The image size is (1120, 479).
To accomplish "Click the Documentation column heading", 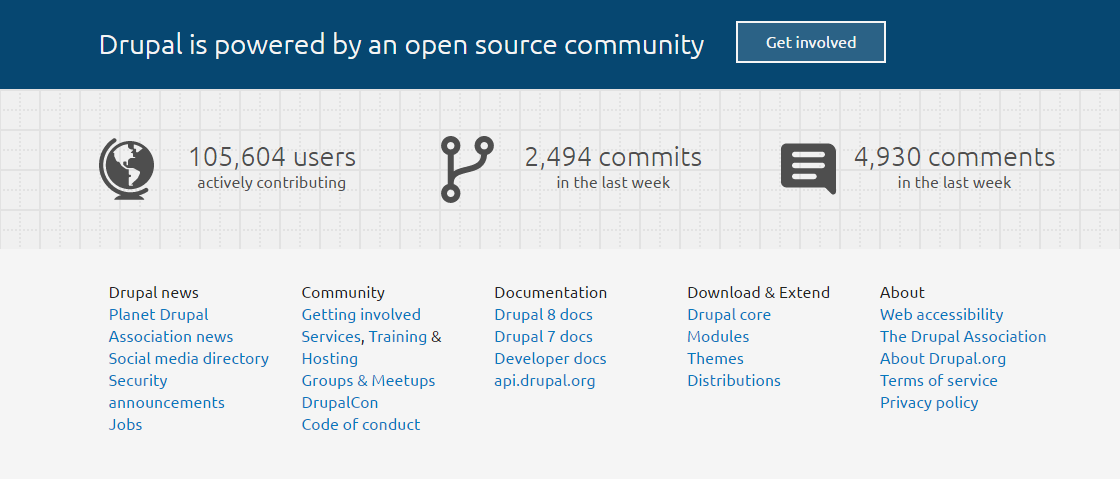I will point(551,293).
